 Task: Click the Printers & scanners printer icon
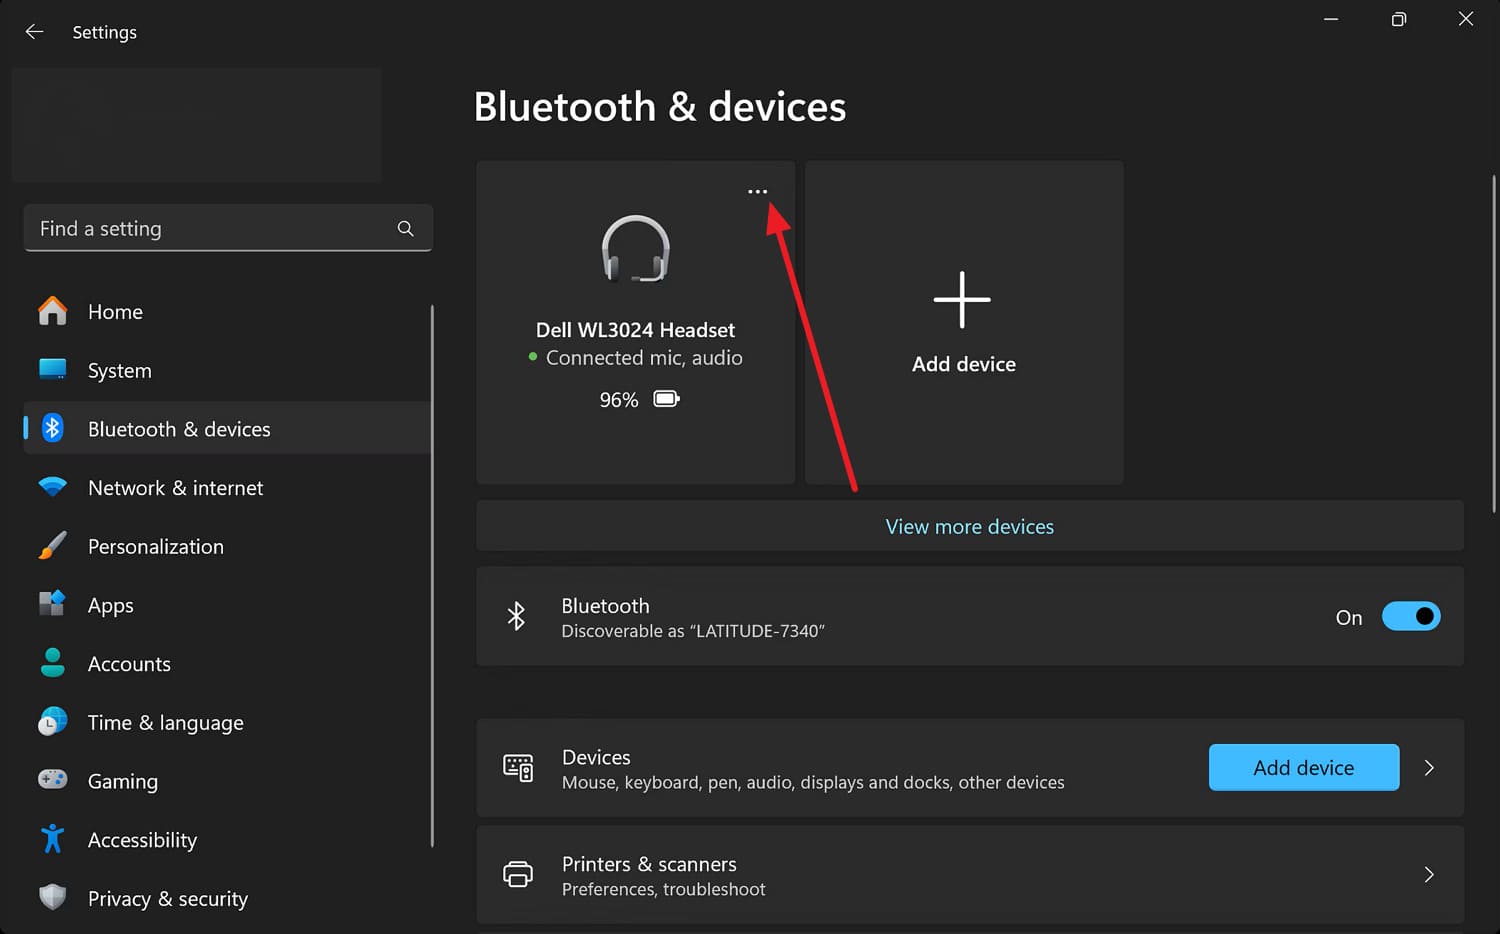click(x=518, y=874)
